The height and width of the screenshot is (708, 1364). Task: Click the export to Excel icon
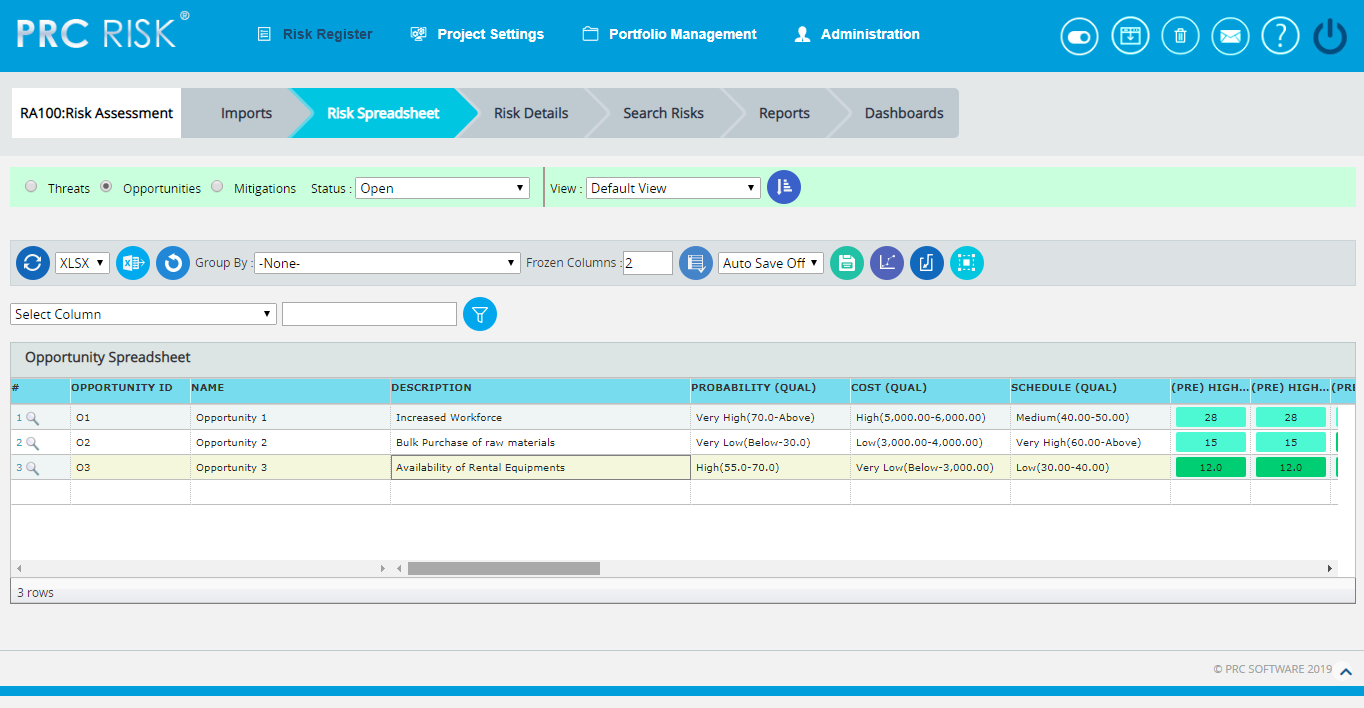133,263
